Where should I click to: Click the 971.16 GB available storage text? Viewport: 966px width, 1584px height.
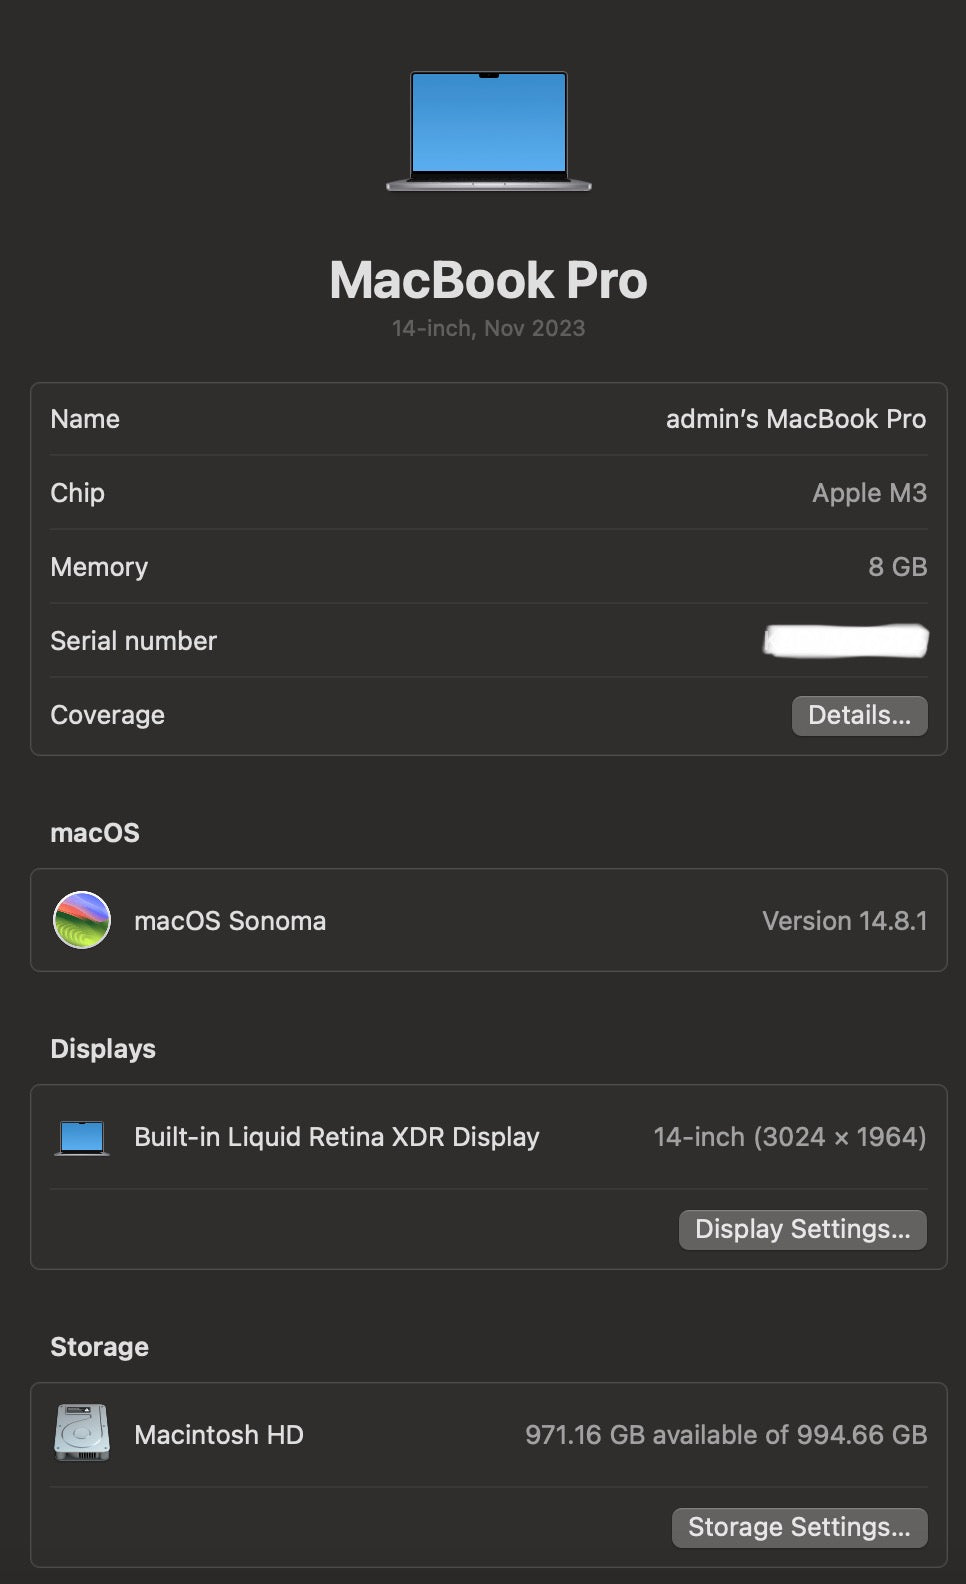725,1435
